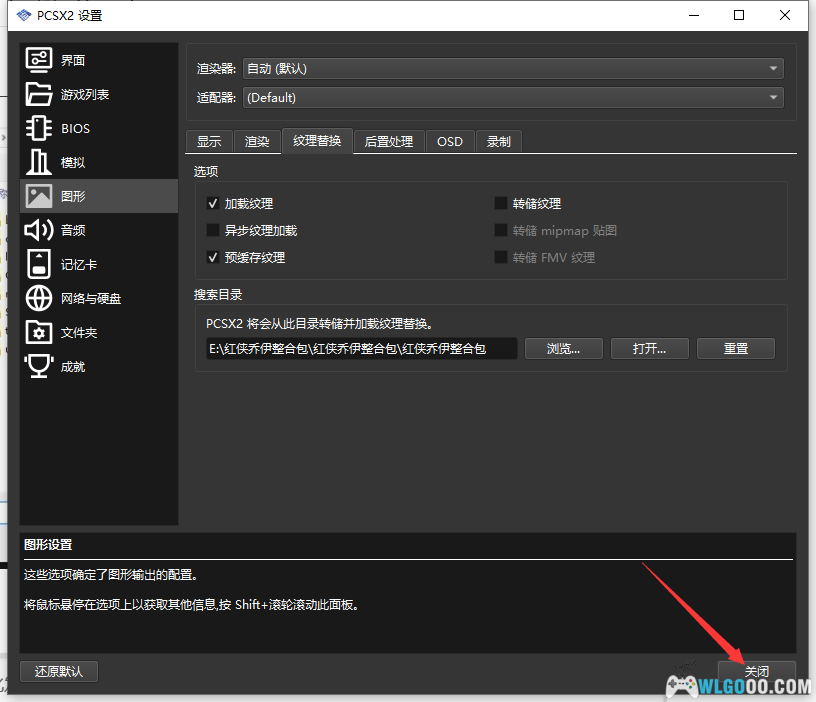Select the 文件夹 gear-folder icon
The height and width of the screenshot is (702, 816).
[39, 332]
